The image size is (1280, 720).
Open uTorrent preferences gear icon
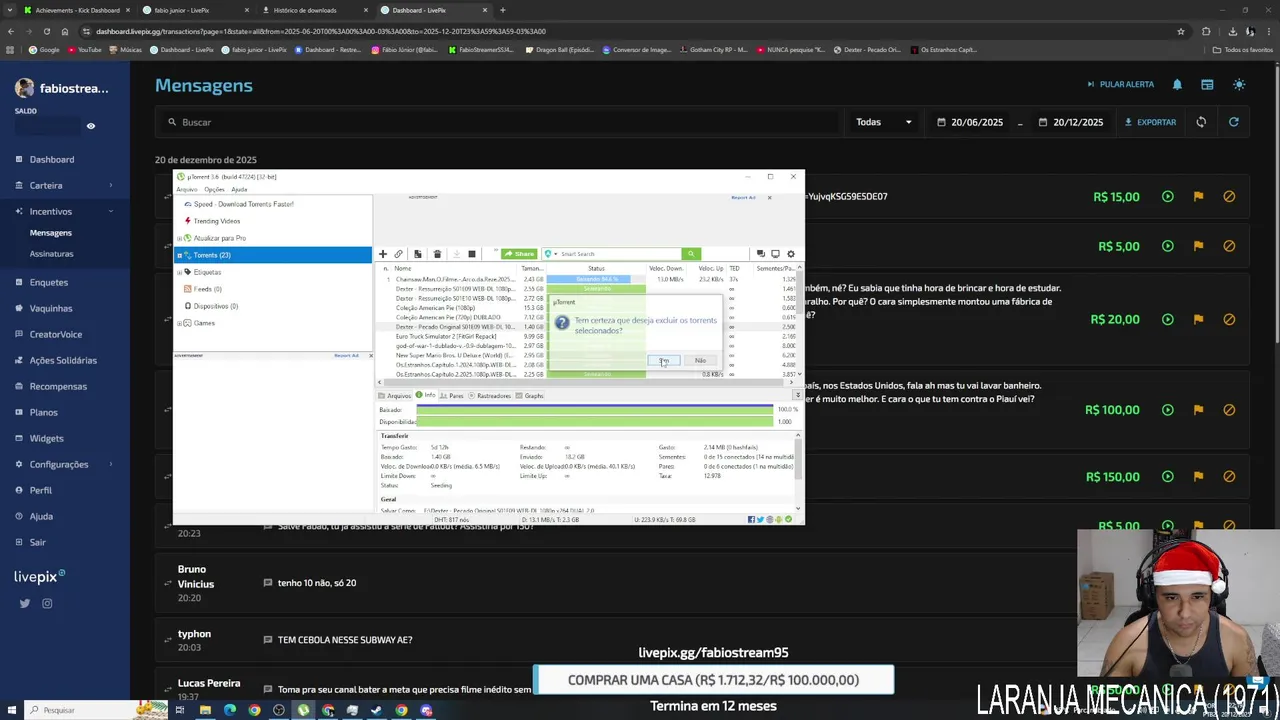point(791,254)
